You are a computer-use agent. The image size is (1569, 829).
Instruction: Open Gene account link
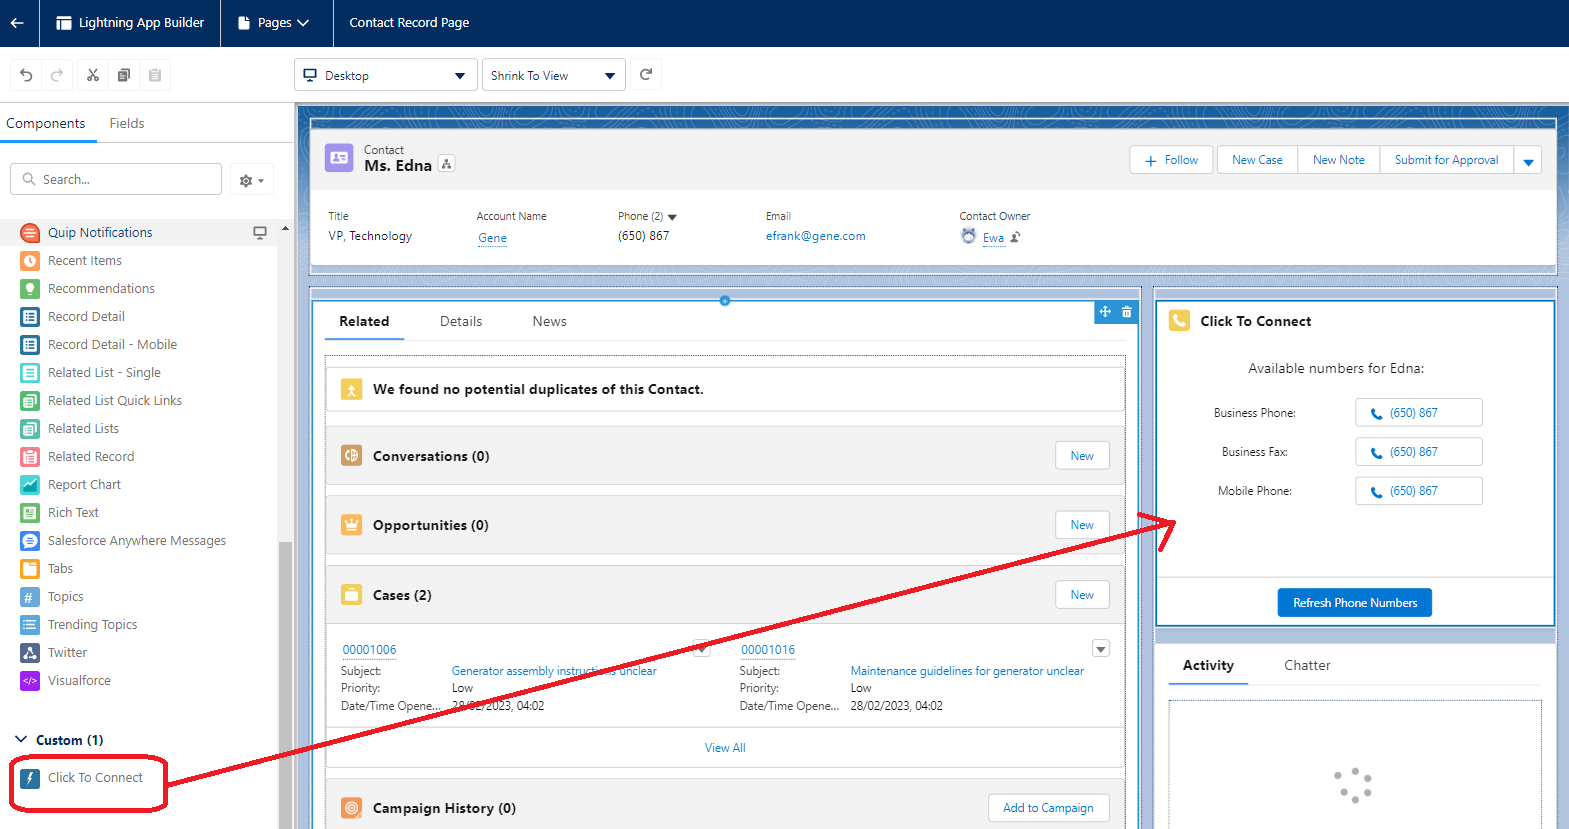click(492, 238)
